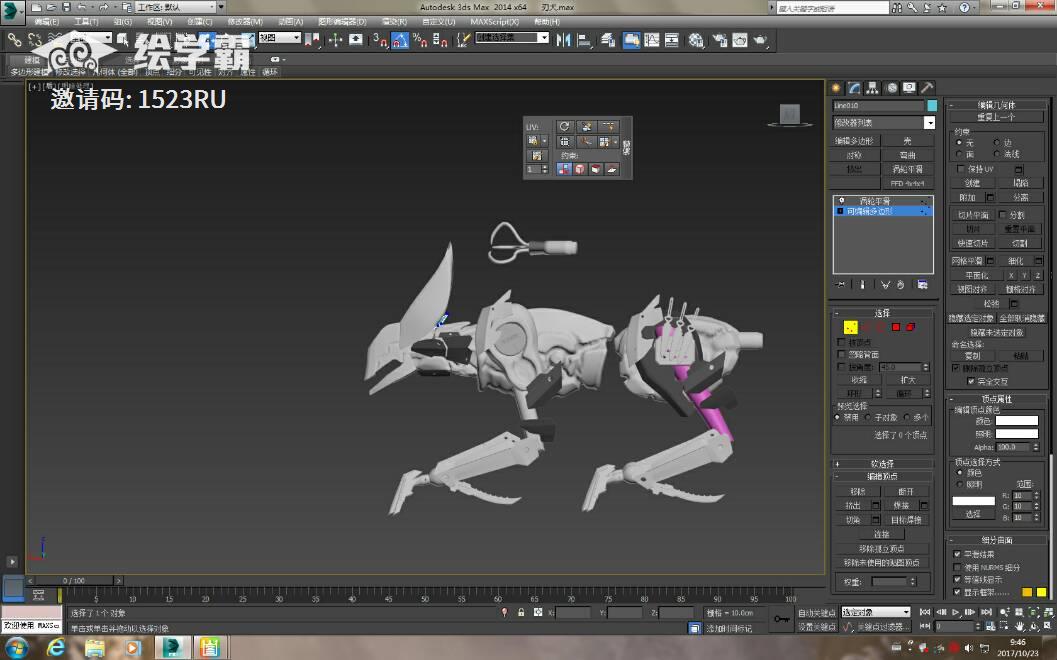
Task: Select the Vertex sub-object level icon
Action: [x=851, y=327]
